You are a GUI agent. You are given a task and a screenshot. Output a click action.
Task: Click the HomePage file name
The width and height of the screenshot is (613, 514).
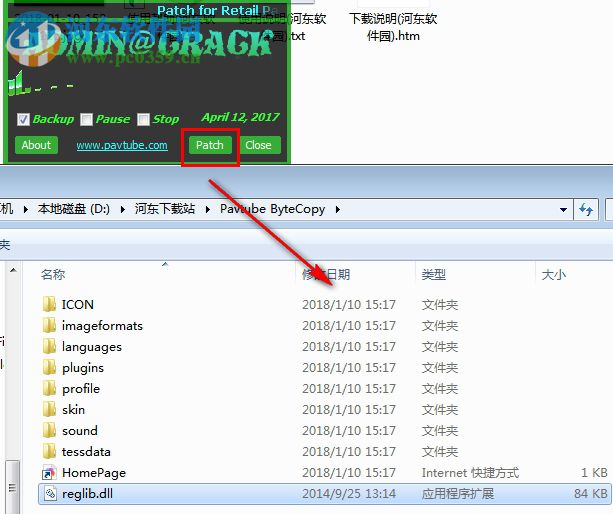pos(94,473)
